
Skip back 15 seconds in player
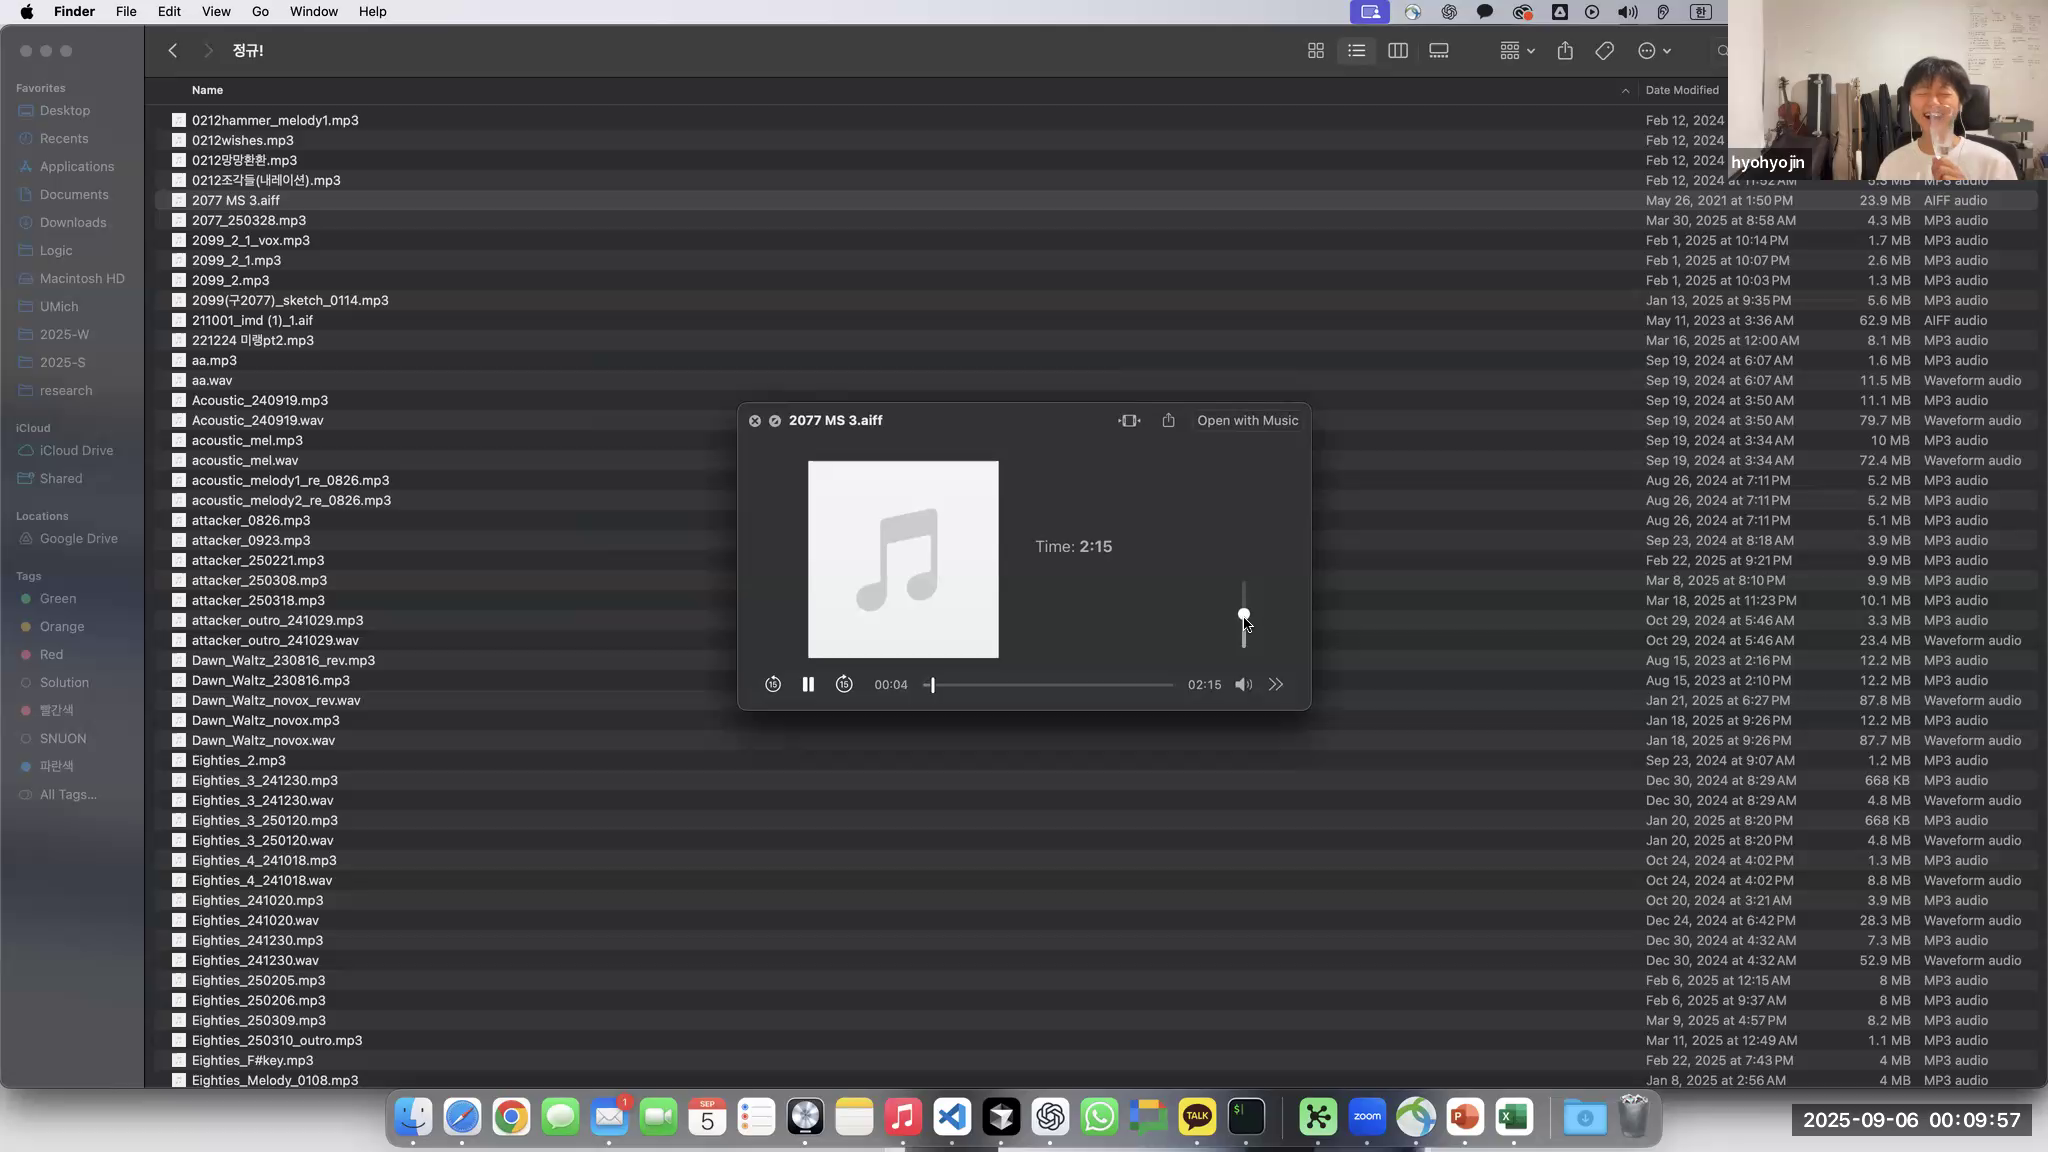[x=773, y=684]
